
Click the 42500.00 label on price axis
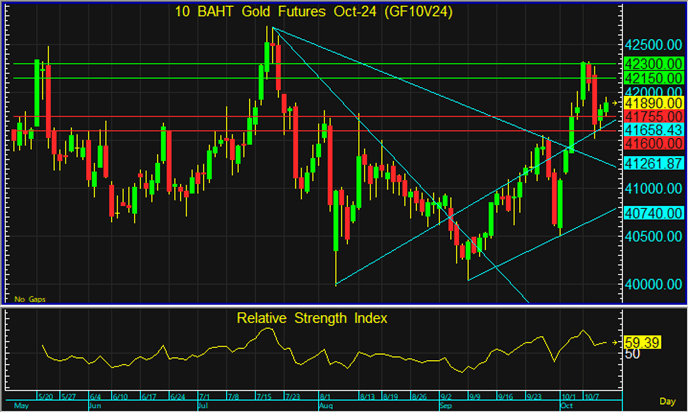click(x=653, y=46)
